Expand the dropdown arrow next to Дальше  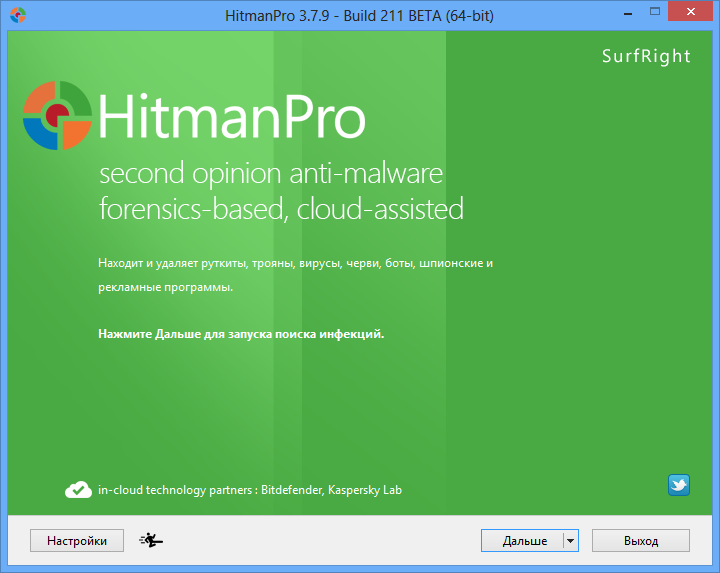(570, 541)
